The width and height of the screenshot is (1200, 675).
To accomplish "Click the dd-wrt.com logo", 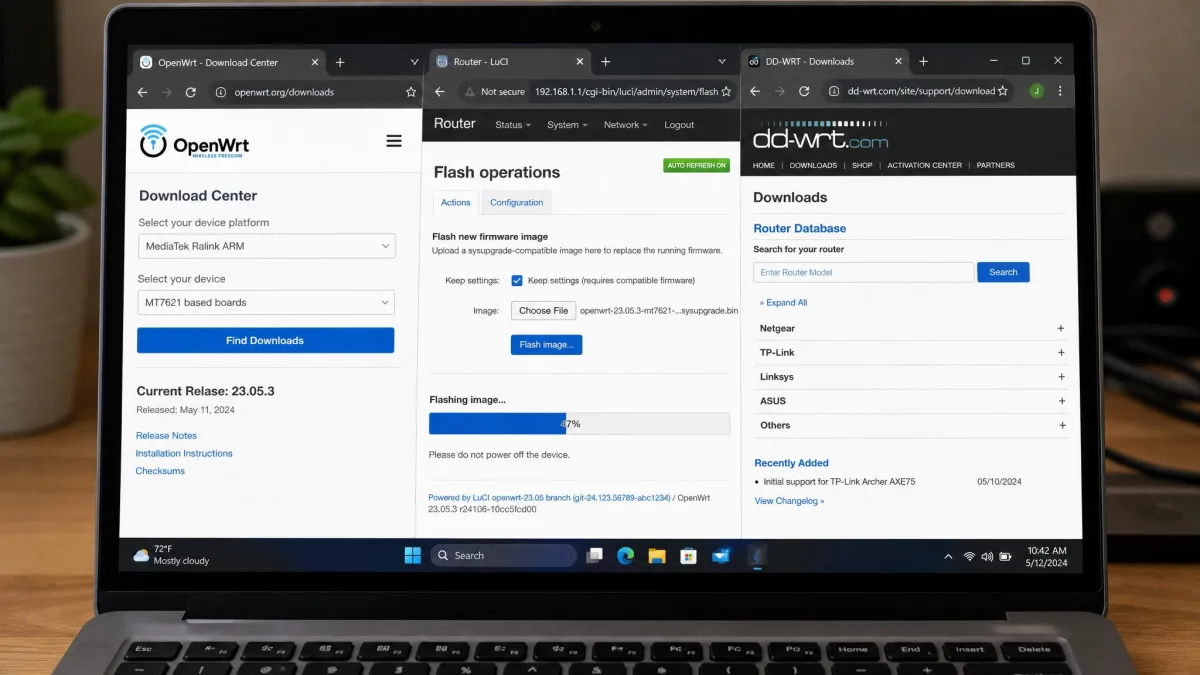I will 820,136.
